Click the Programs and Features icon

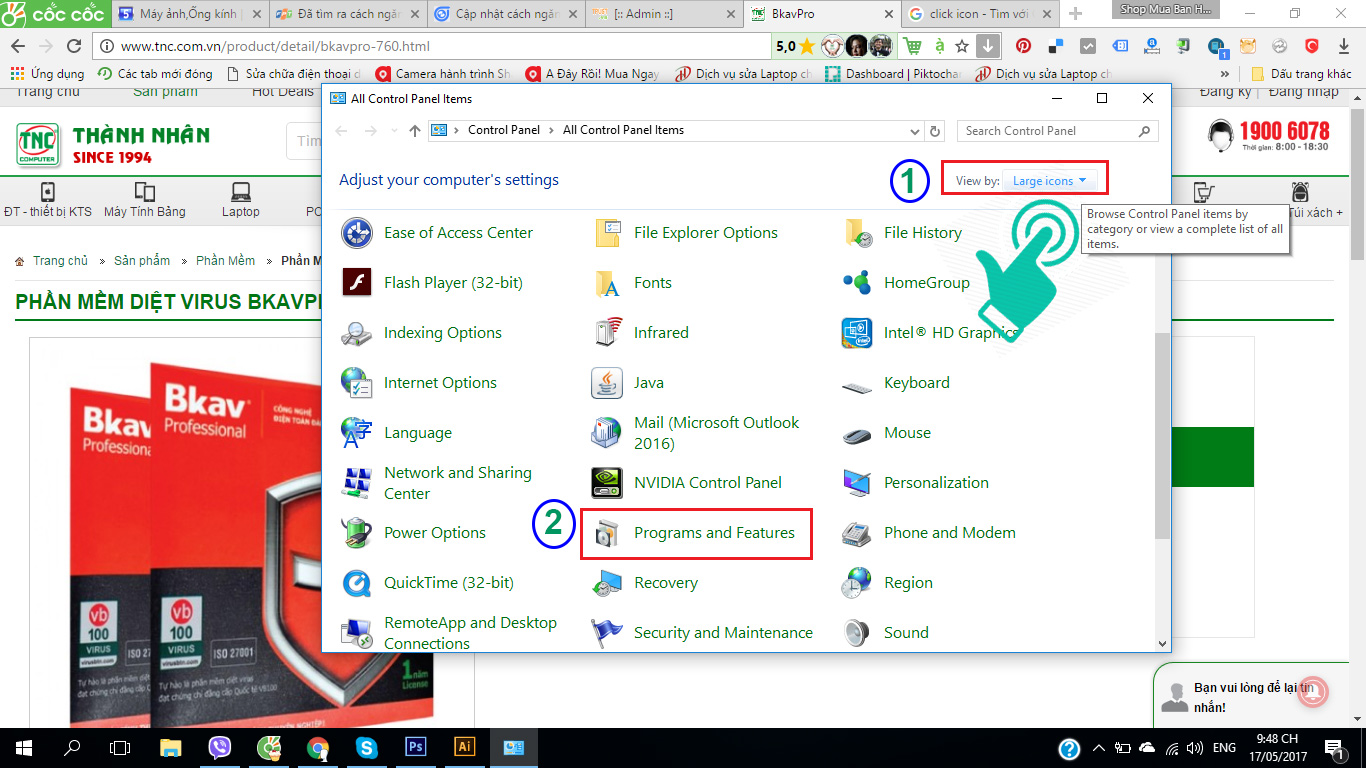point(607,533)
